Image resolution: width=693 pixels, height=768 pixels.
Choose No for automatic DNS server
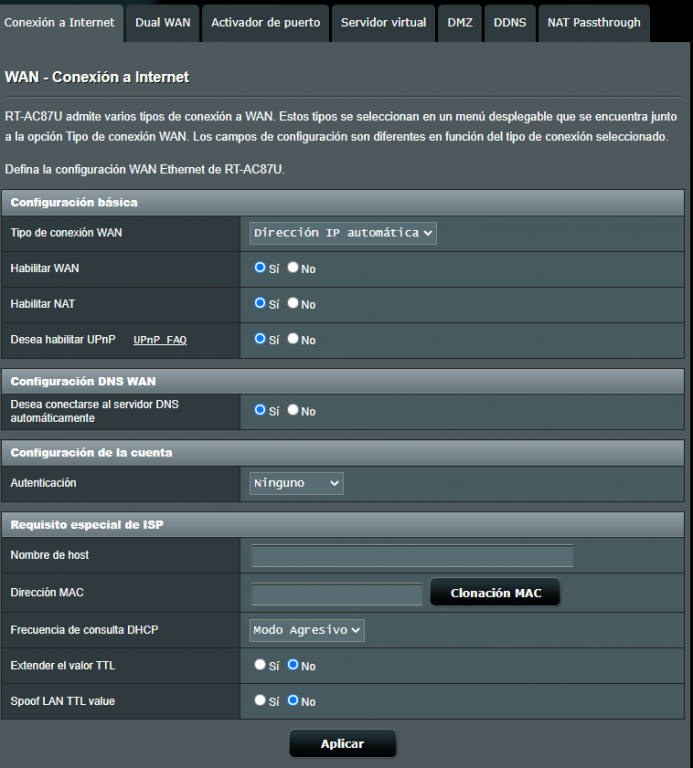293,410
